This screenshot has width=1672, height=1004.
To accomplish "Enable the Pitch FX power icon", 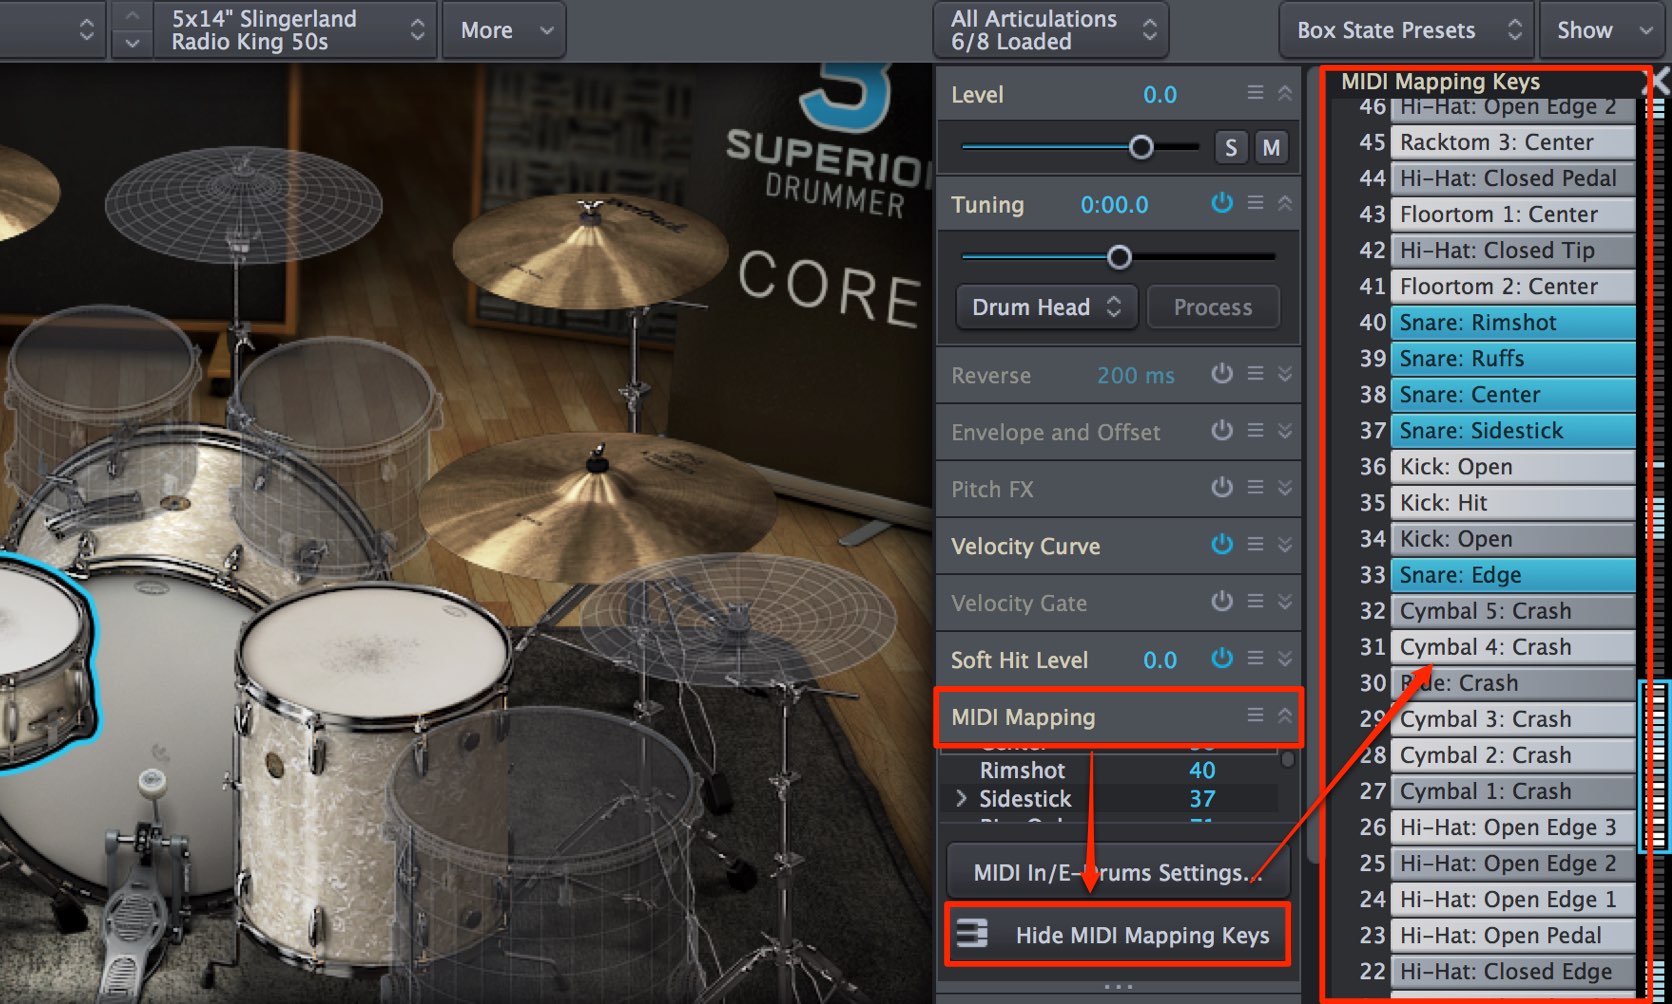I will 1222,487.
